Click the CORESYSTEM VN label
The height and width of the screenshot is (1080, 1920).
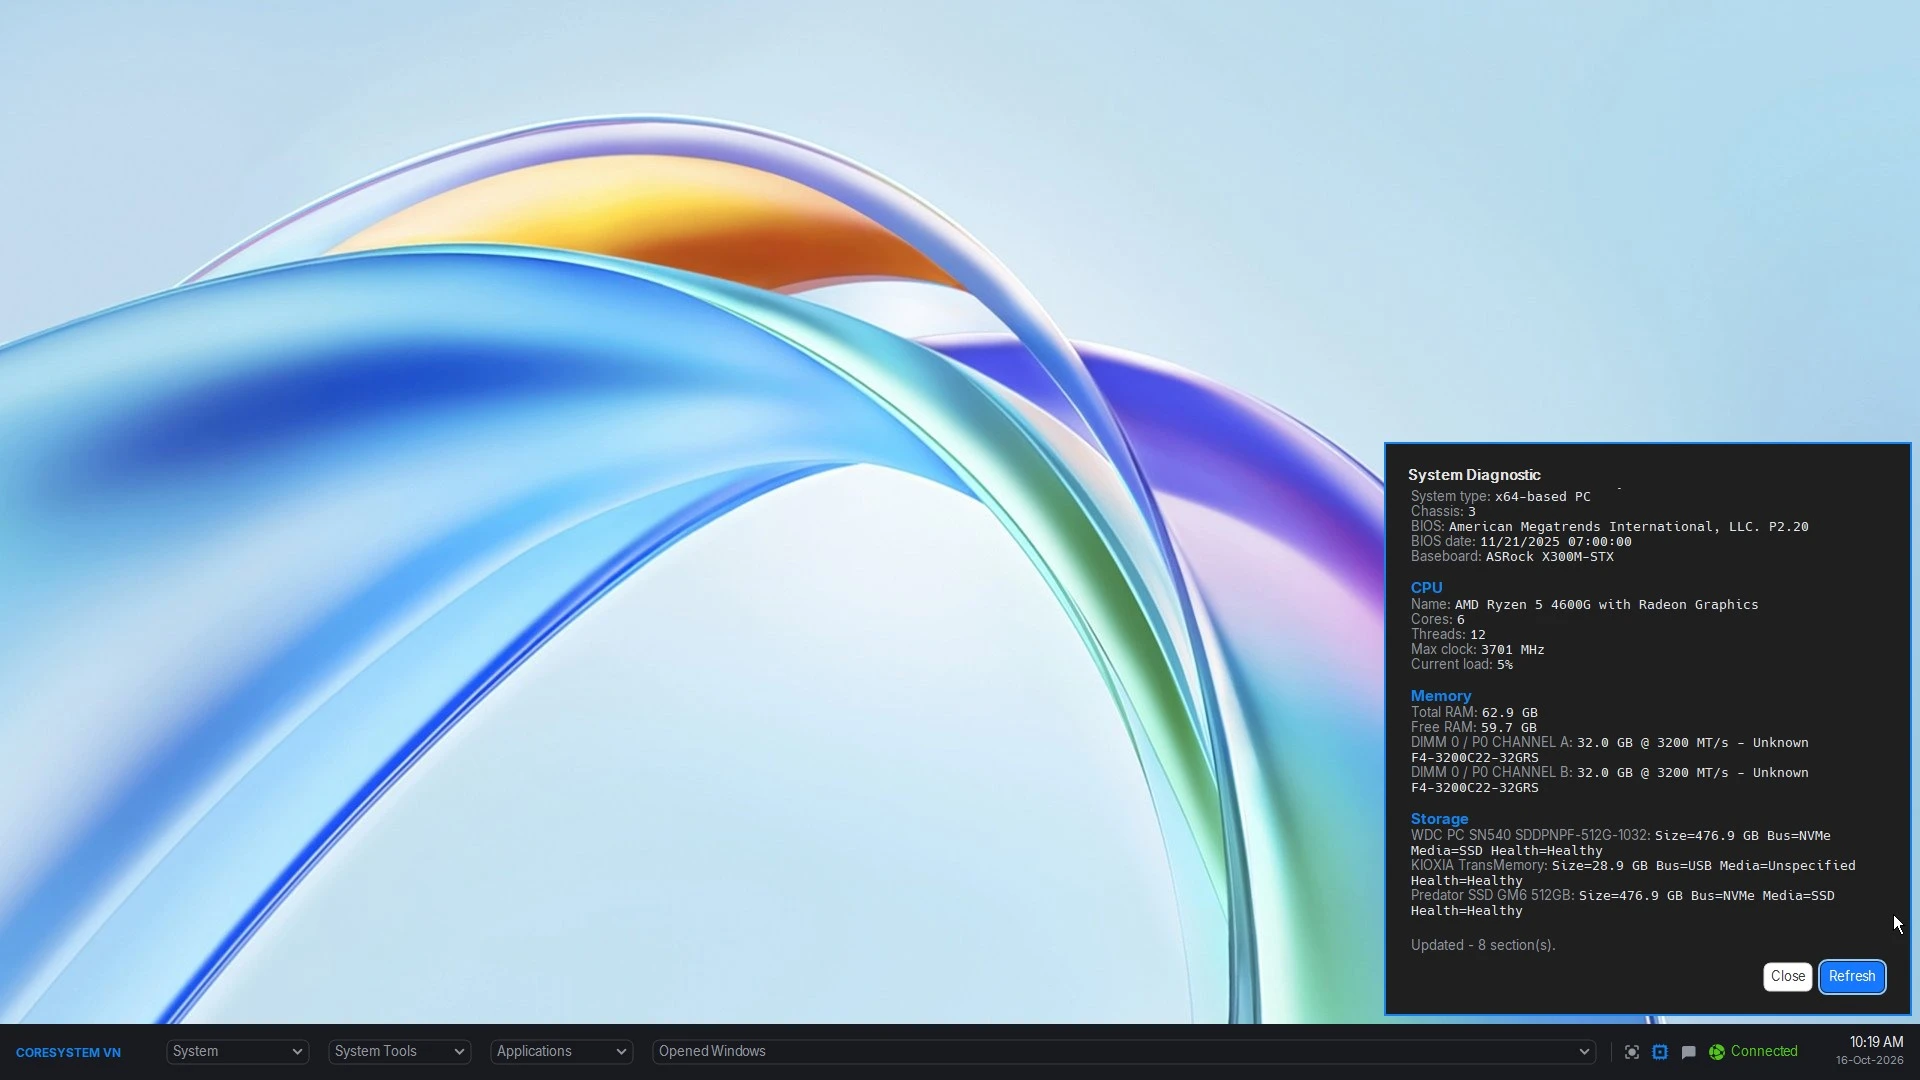[x=68, y=1053]
